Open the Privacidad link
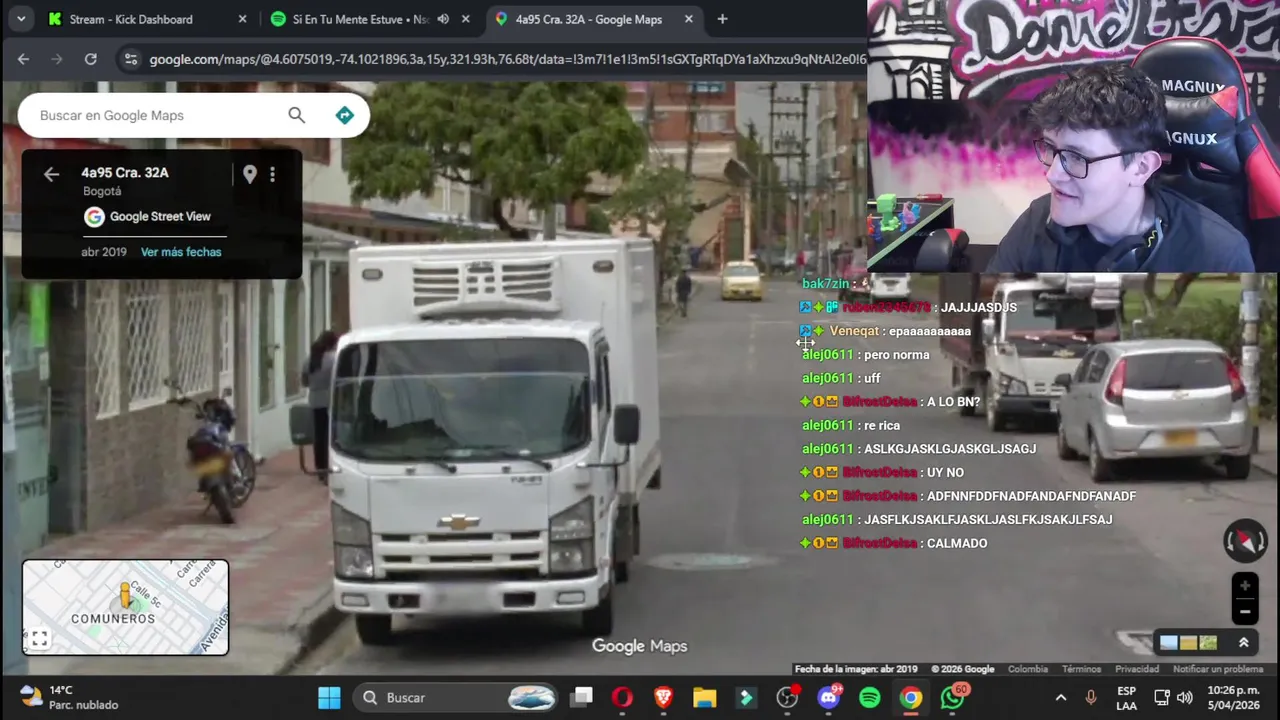 click(x=1137, y=669)
